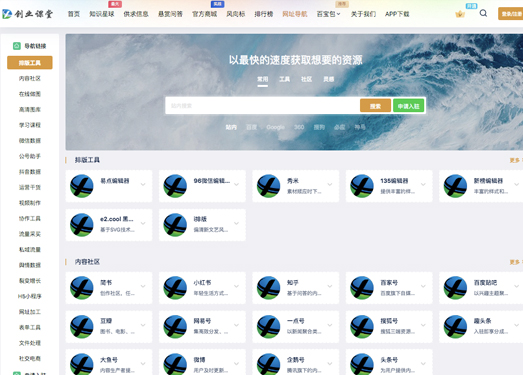Jump to 高清图库 in sidebar
This screenshot has height=375, width=523.
(30, 109)
